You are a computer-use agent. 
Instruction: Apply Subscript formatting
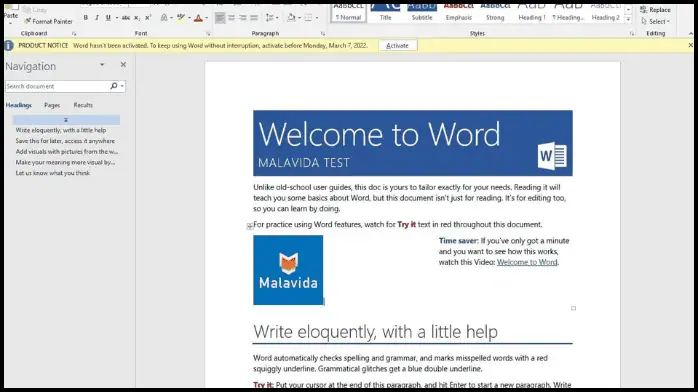(137, 18)
